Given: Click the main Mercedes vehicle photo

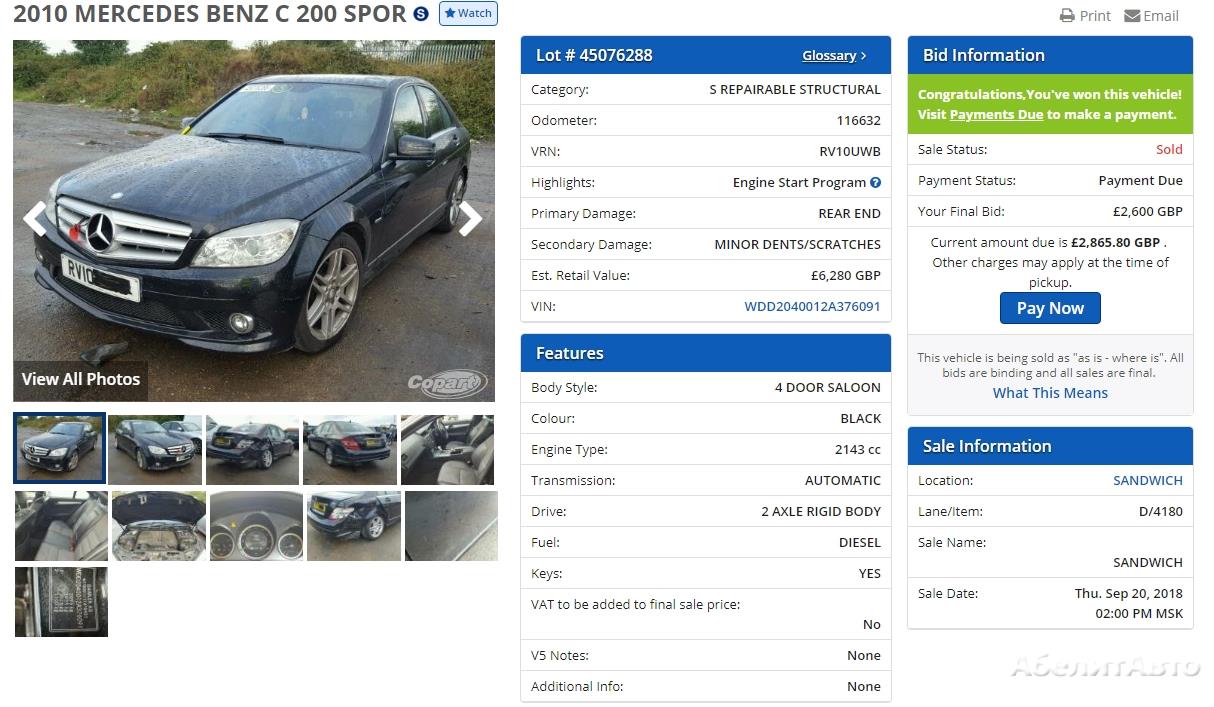Looking at the screenshot, I should (254, 221).
